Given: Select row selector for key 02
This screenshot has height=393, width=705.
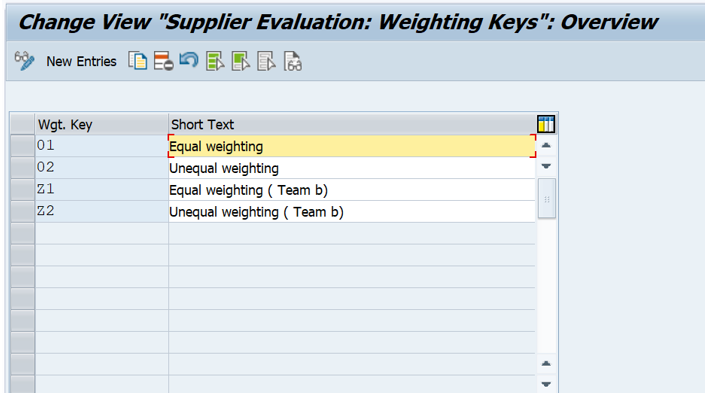Looking at the screenshot, I should coord(22,167).
